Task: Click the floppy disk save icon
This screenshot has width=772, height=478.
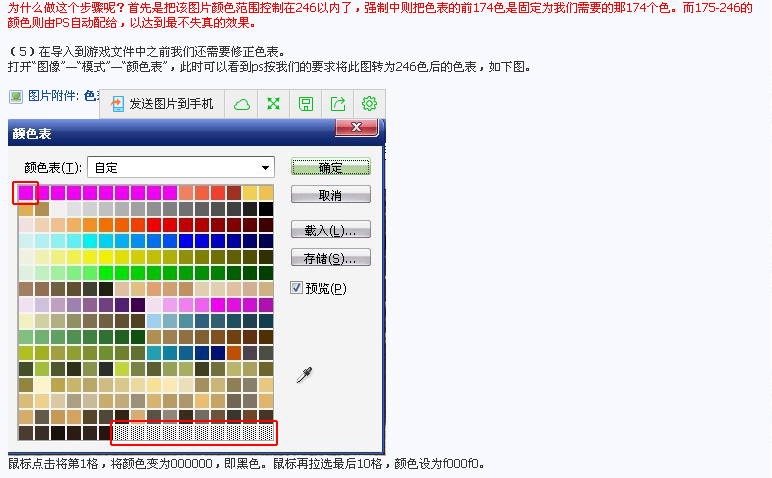Action: click(x=306, y=104)
